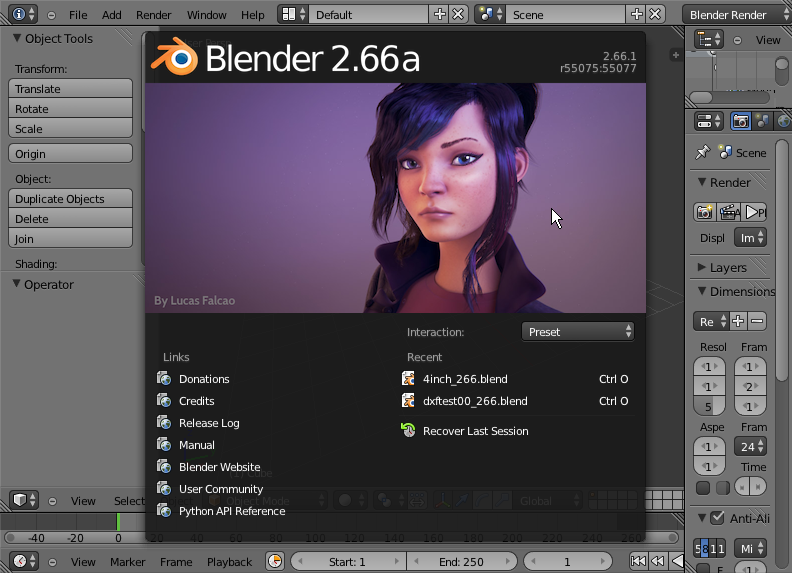Add a render dimensions preset
Image resolution: width=792 pixels, height=573 pixels.
[738, 321]
